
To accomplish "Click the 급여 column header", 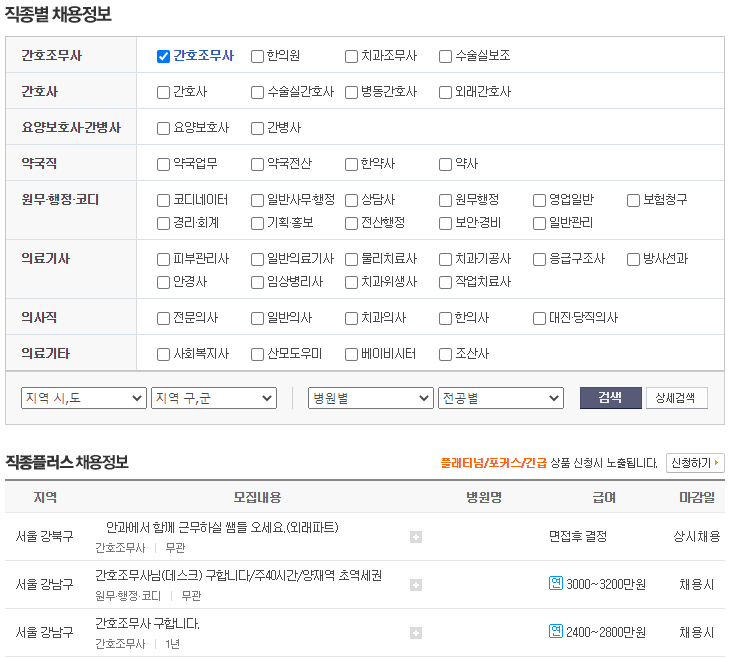I will (x=604, y=497).
